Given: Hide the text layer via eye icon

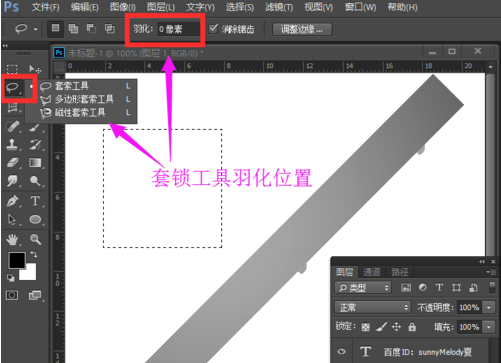Looking at the screenshot, I should tap(341, 351).
